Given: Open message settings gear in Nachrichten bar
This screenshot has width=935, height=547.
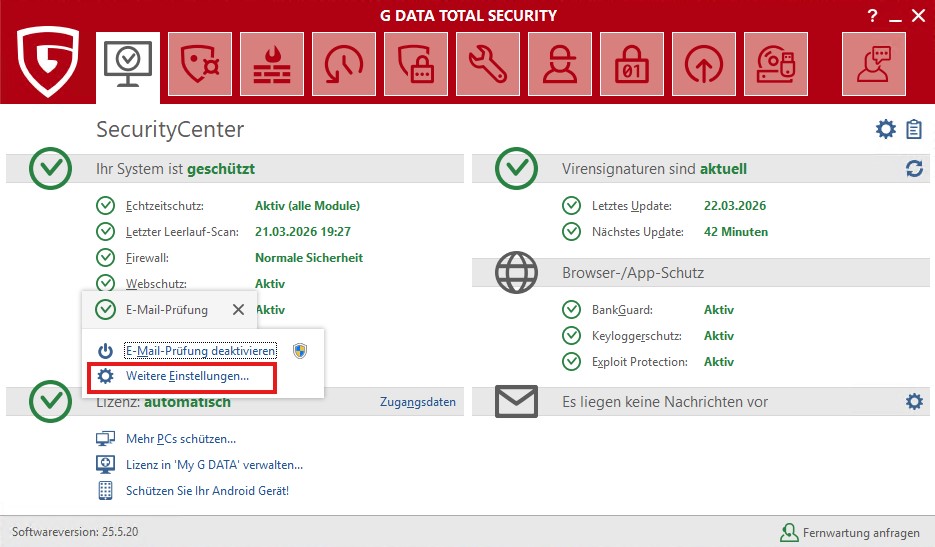Looking at the screenshot, I should pos(914,401).
